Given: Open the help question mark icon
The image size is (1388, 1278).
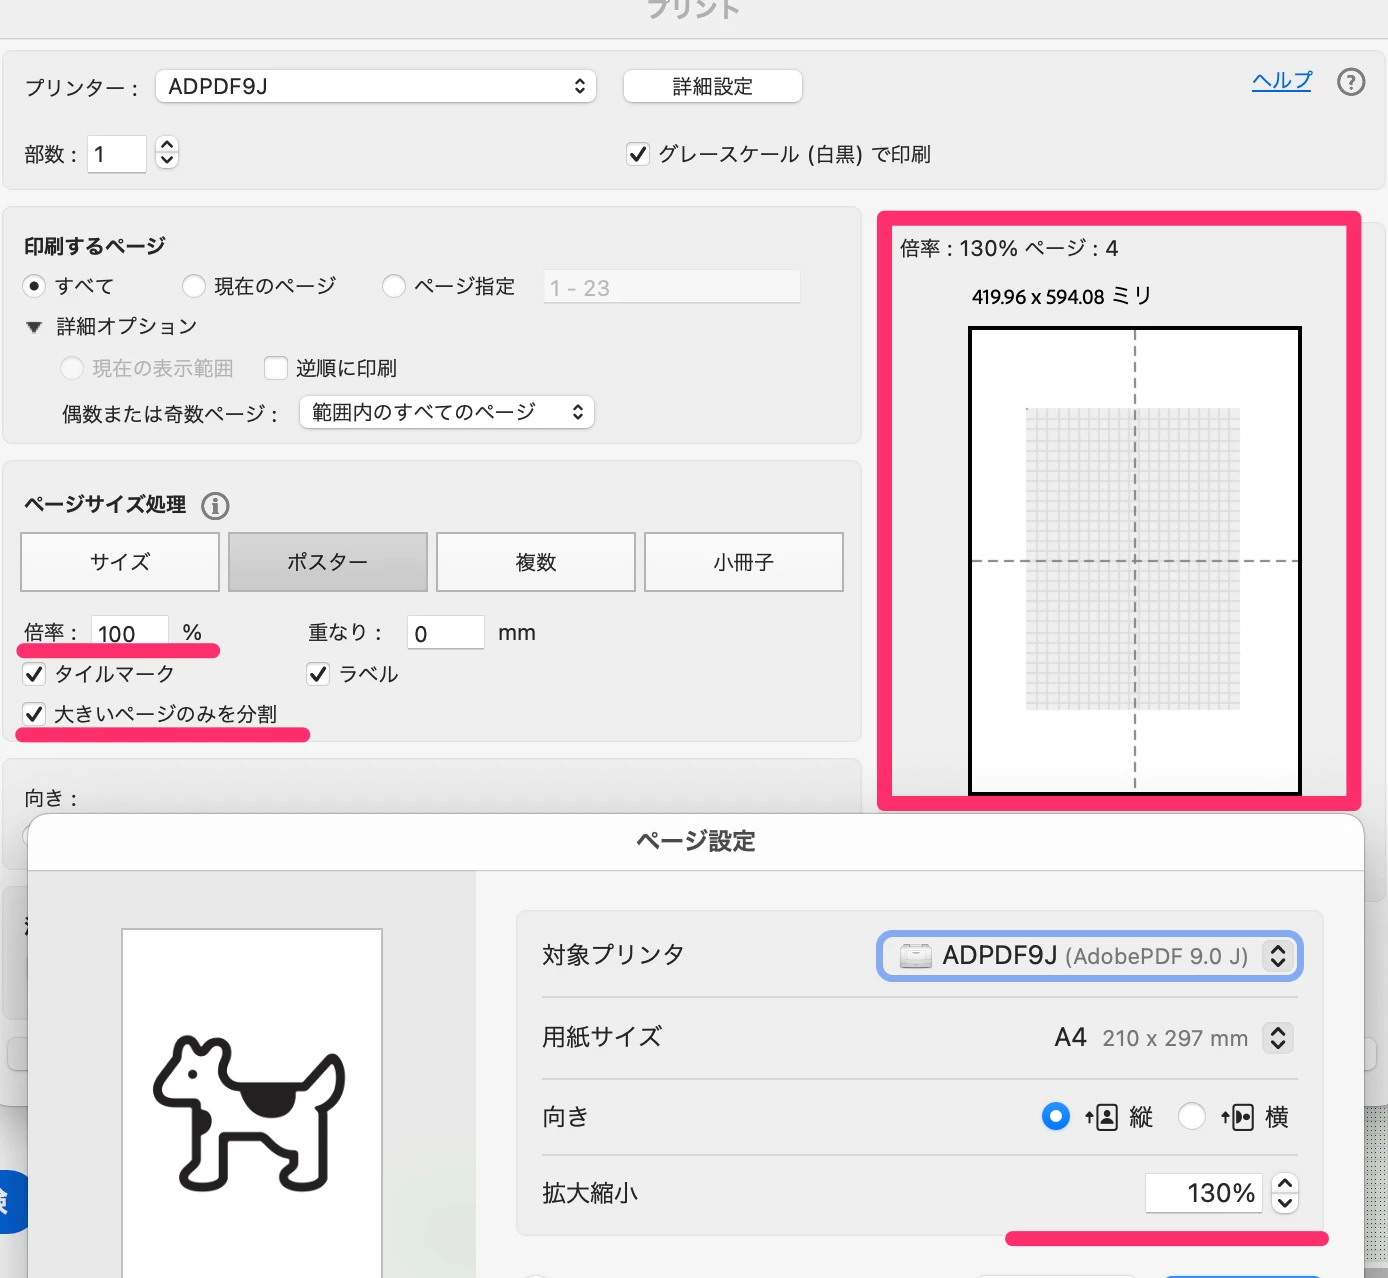Looking at the screenshot, I should pyautogui.click(x=1351, y=82).
